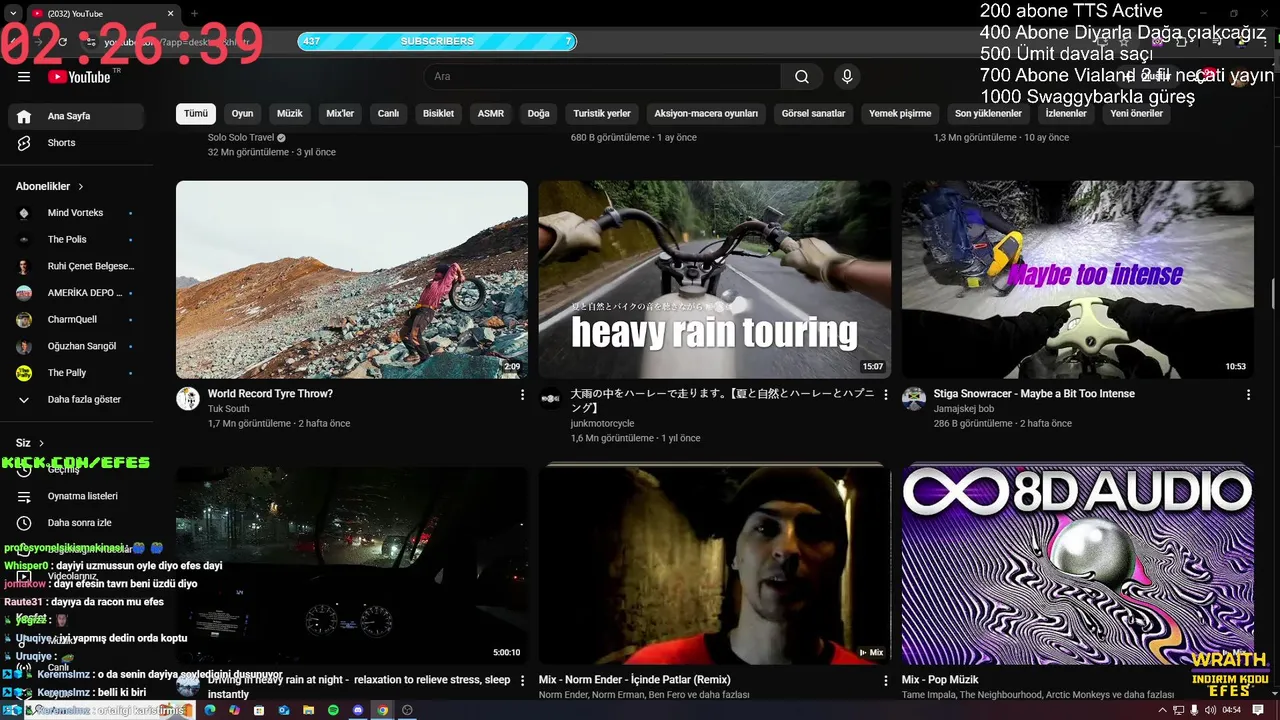Select the Görsel sanatlar chip
This screenshot has width=1280, height=720.
click(x=813, y=113)
